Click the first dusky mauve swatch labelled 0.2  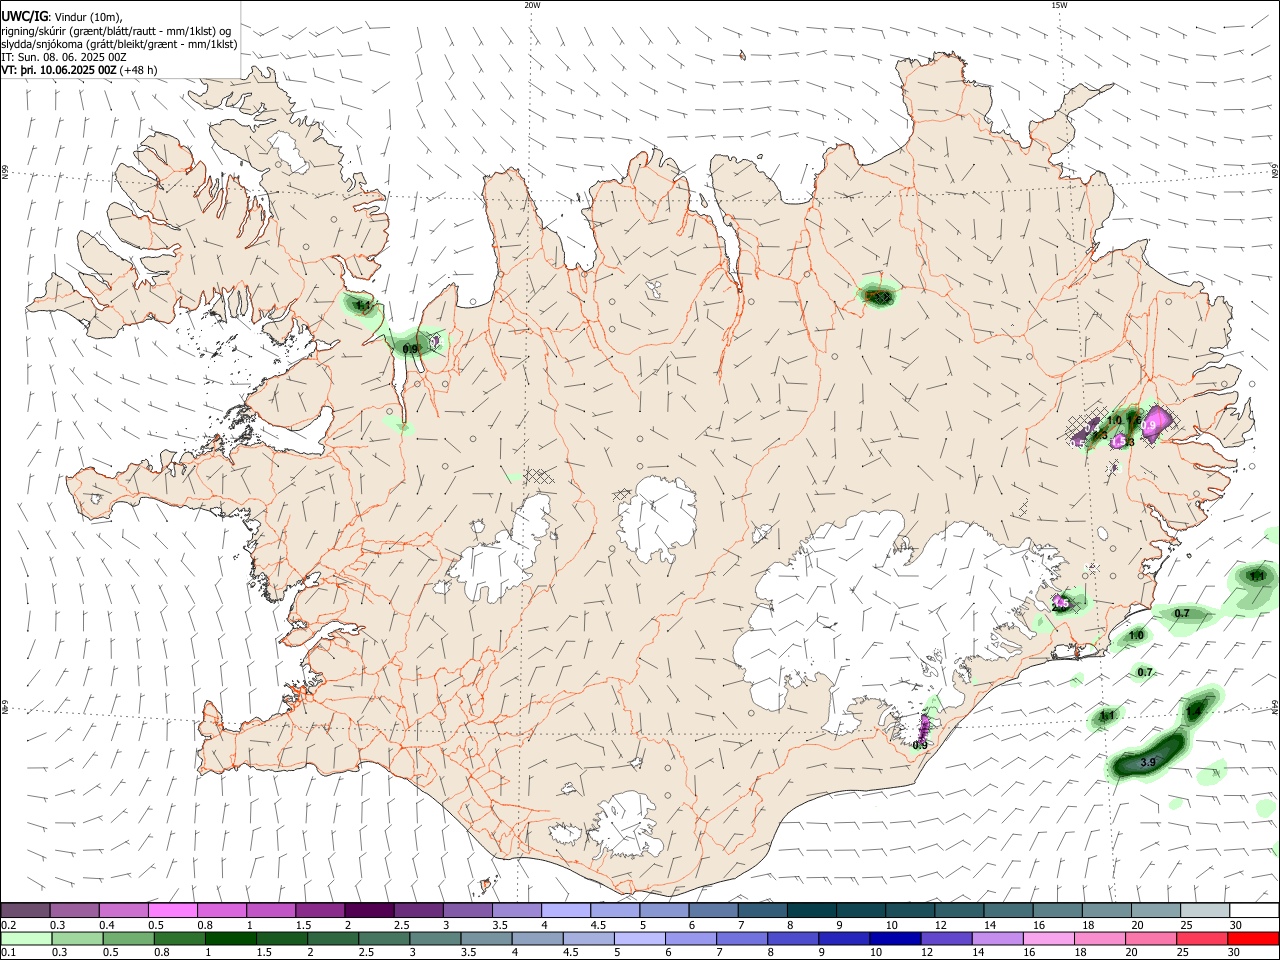[x=25, y=910]
